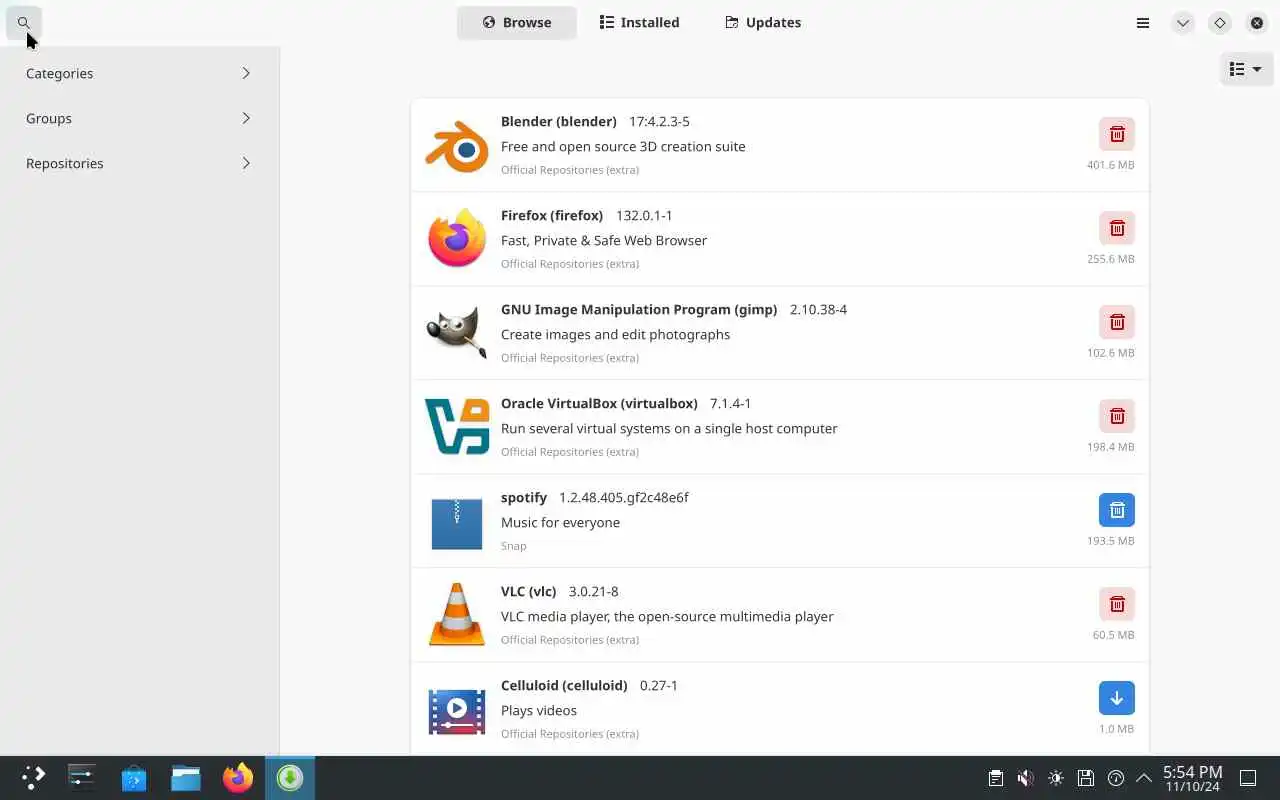Select the Firefox (firefox) title
1280x800 pixels.
coord(552,215)
